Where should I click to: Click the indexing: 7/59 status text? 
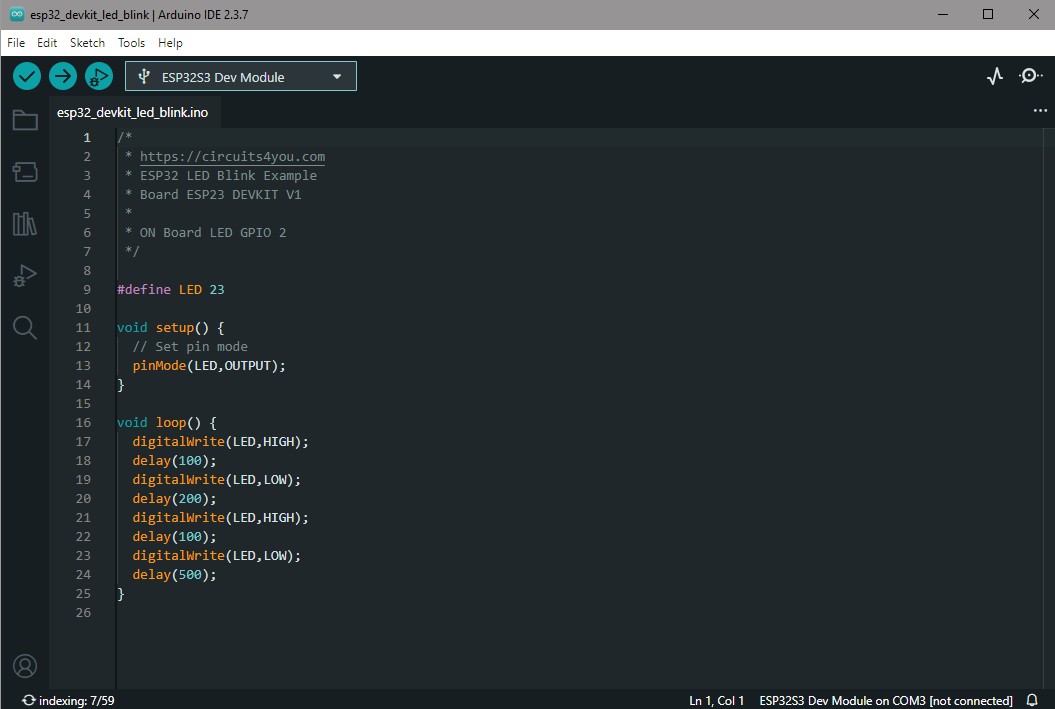(x=76, y=700)
